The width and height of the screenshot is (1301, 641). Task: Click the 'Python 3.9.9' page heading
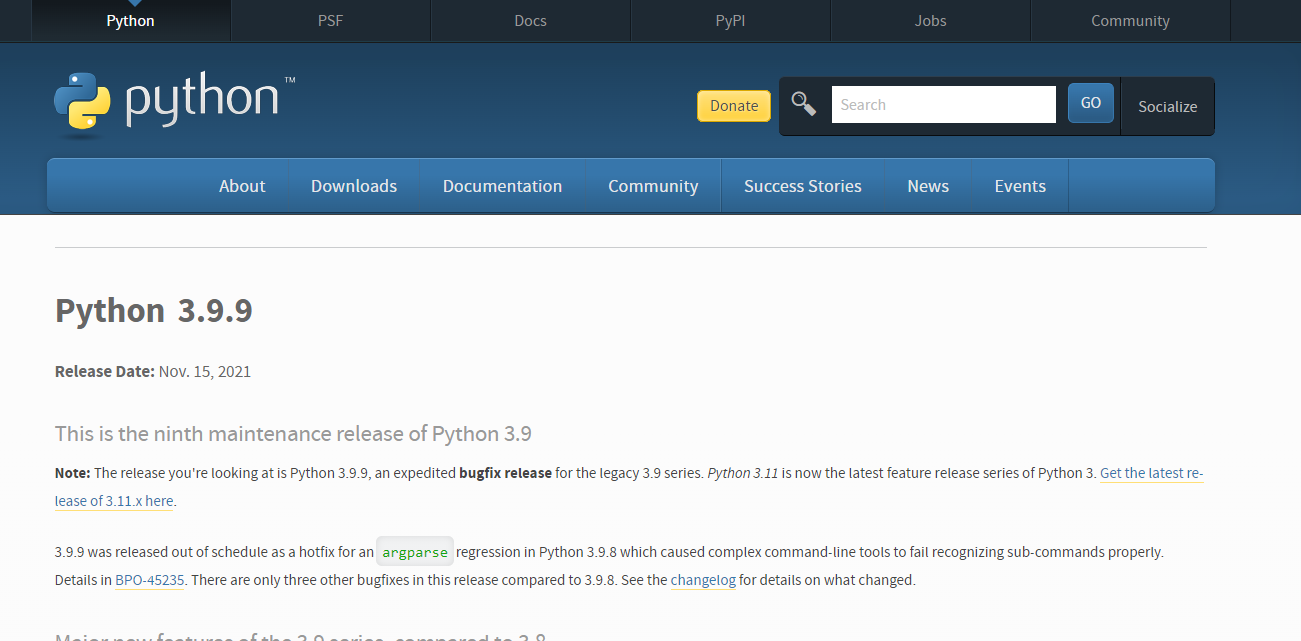click(x=154, y=311)
